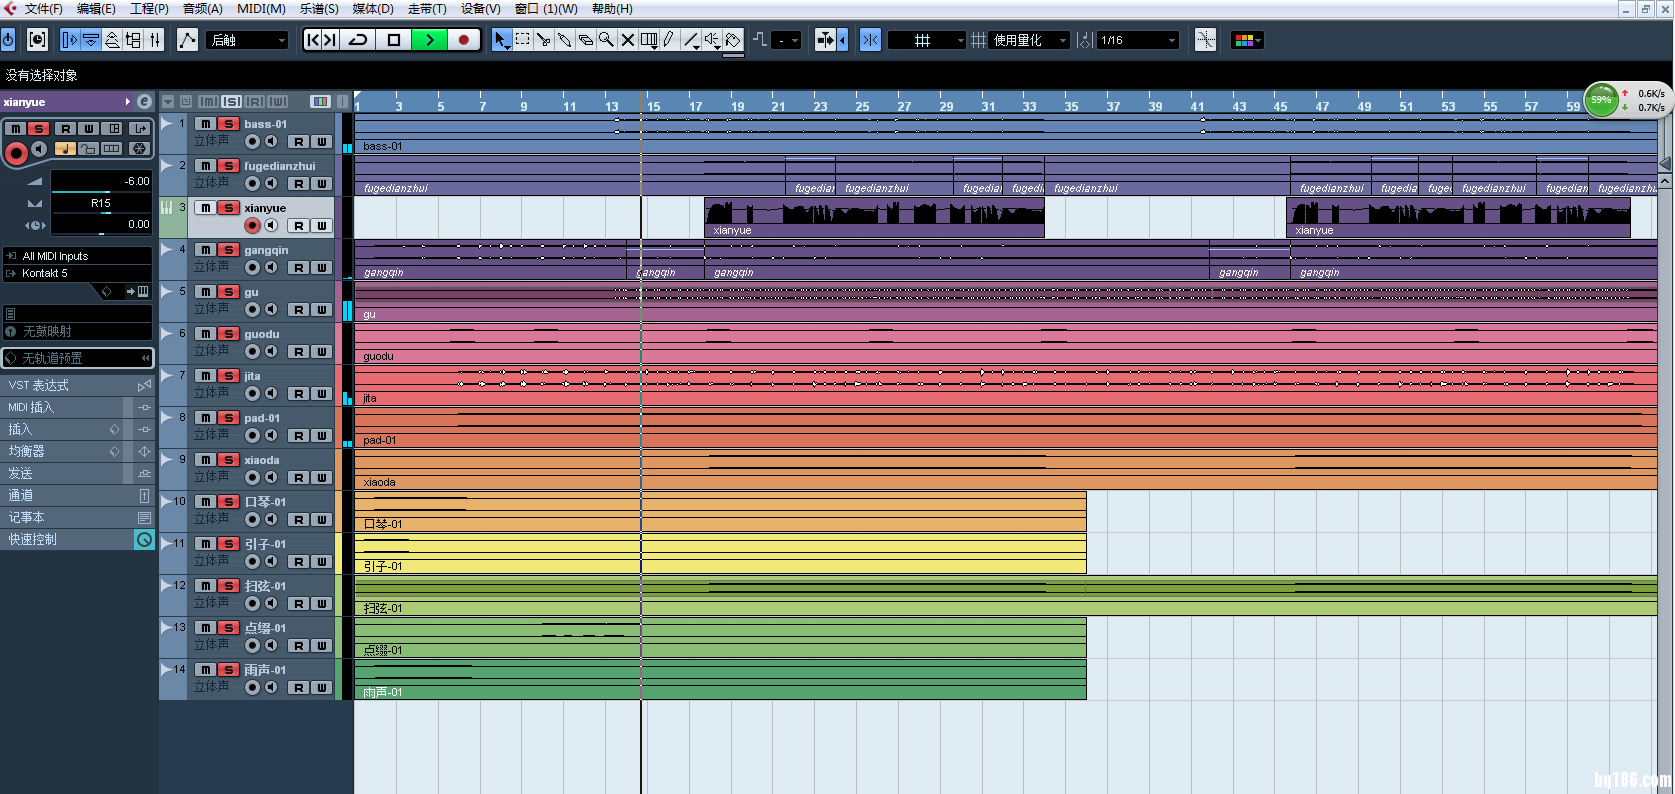Toggle record enable on xianyue track
The width and height of the screenshot is (1675, 794).
point(252,226)
